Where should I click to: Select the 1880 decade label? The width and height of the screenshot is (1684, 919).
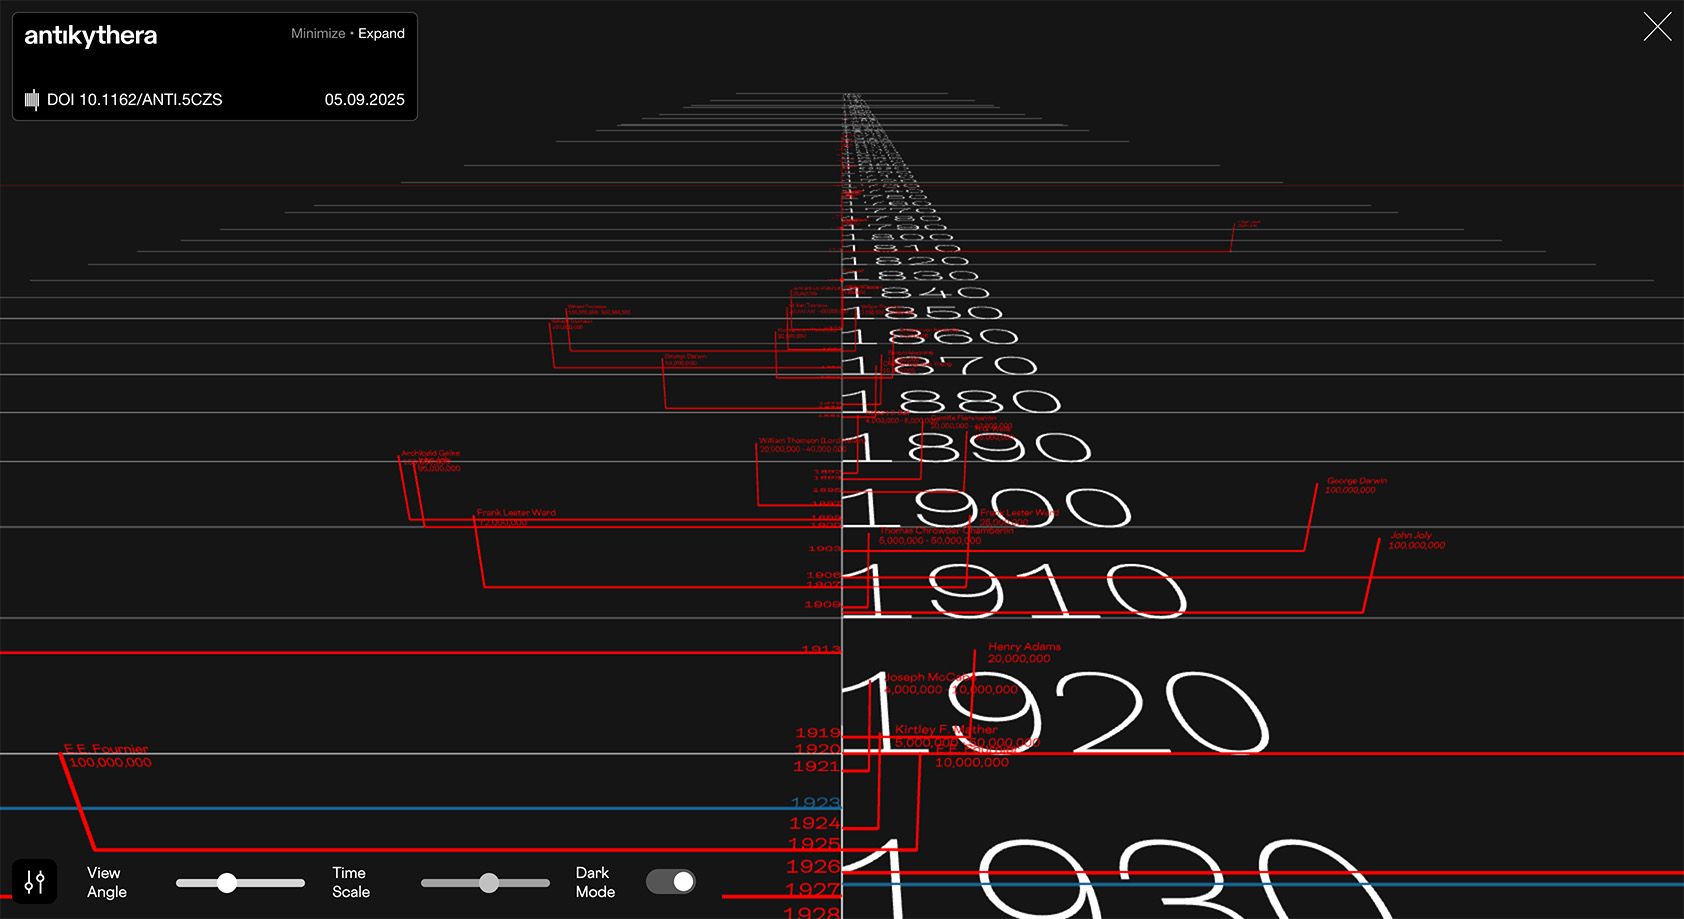pyautogui.click(x=953, y=401)
